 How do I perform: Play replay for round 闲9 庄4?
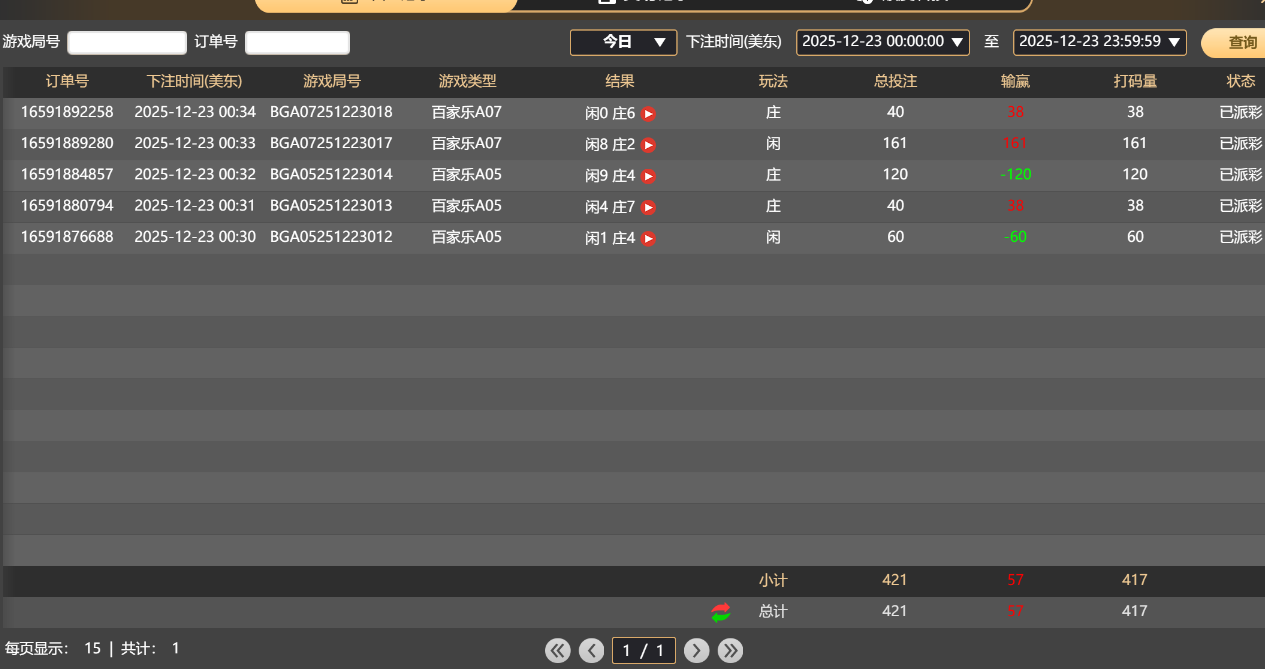(x=648, y=177)
